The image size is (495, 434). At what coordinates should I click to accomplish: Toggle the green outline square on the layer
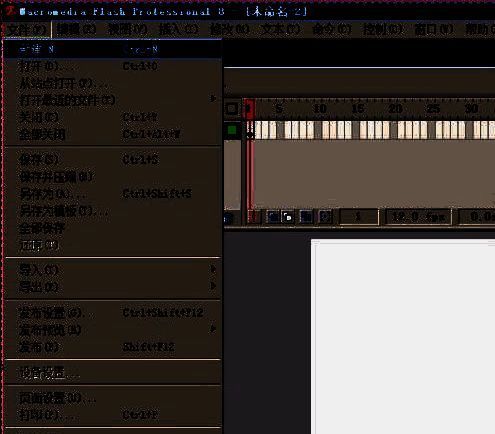point(232,130)
